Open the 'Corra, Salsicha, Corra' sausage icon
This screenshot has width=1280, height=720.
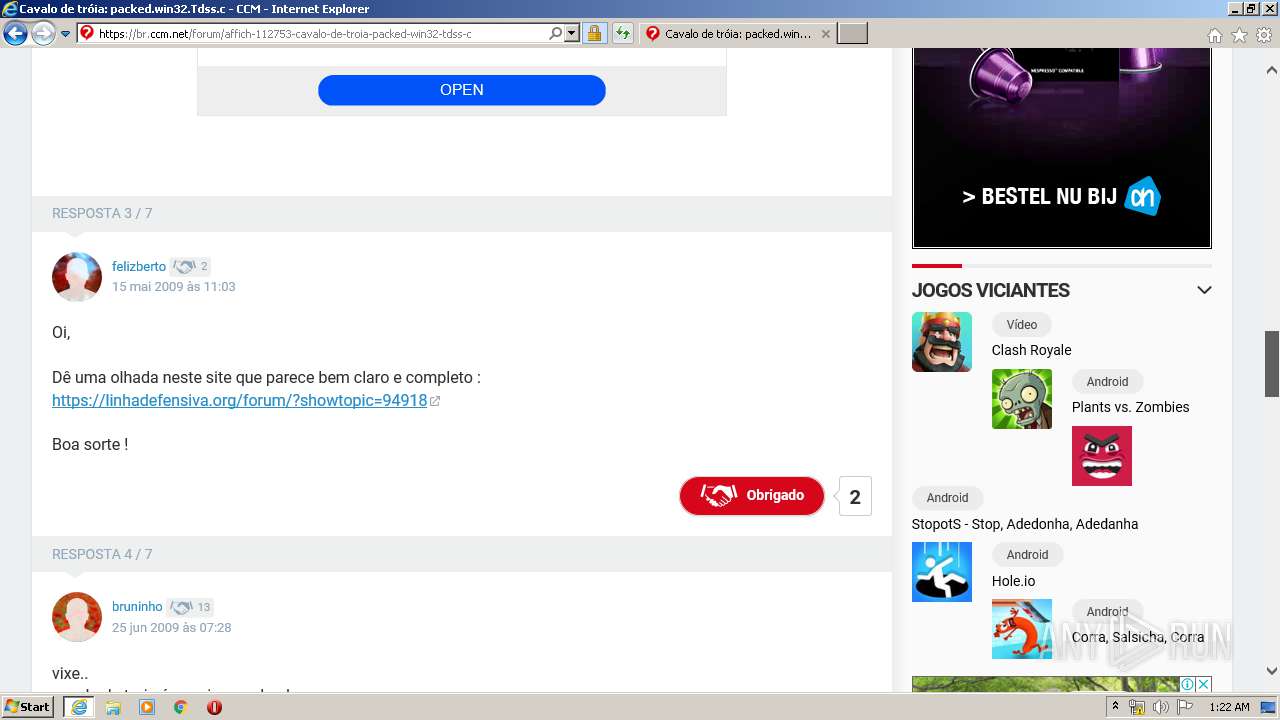1022,629
